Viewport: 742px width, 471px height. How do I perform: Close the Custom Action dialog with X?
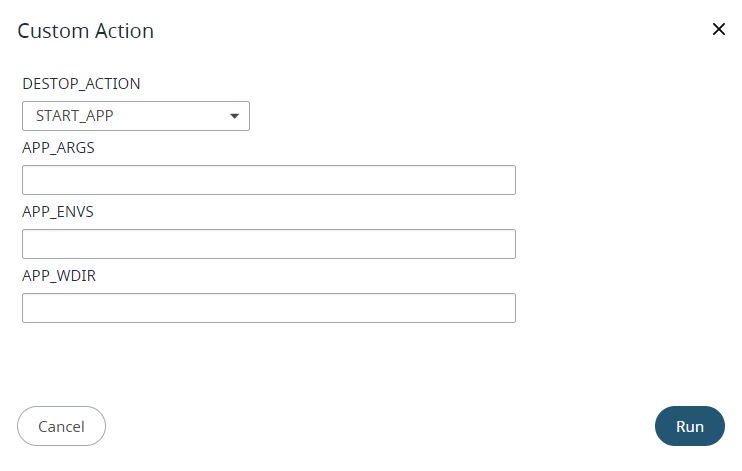(x=718, y=29)
